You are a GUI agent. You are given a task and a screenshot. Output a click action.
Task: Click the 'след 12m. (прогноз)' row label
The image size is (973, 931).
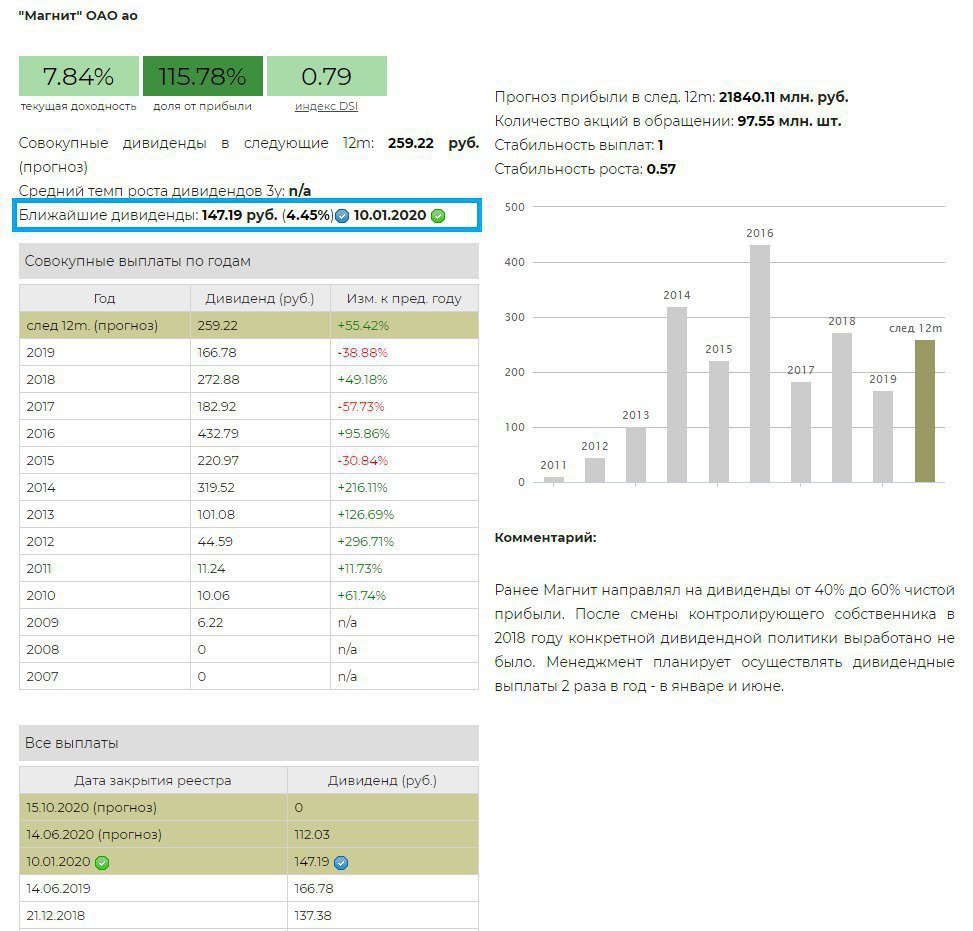[x=92, y=325]
